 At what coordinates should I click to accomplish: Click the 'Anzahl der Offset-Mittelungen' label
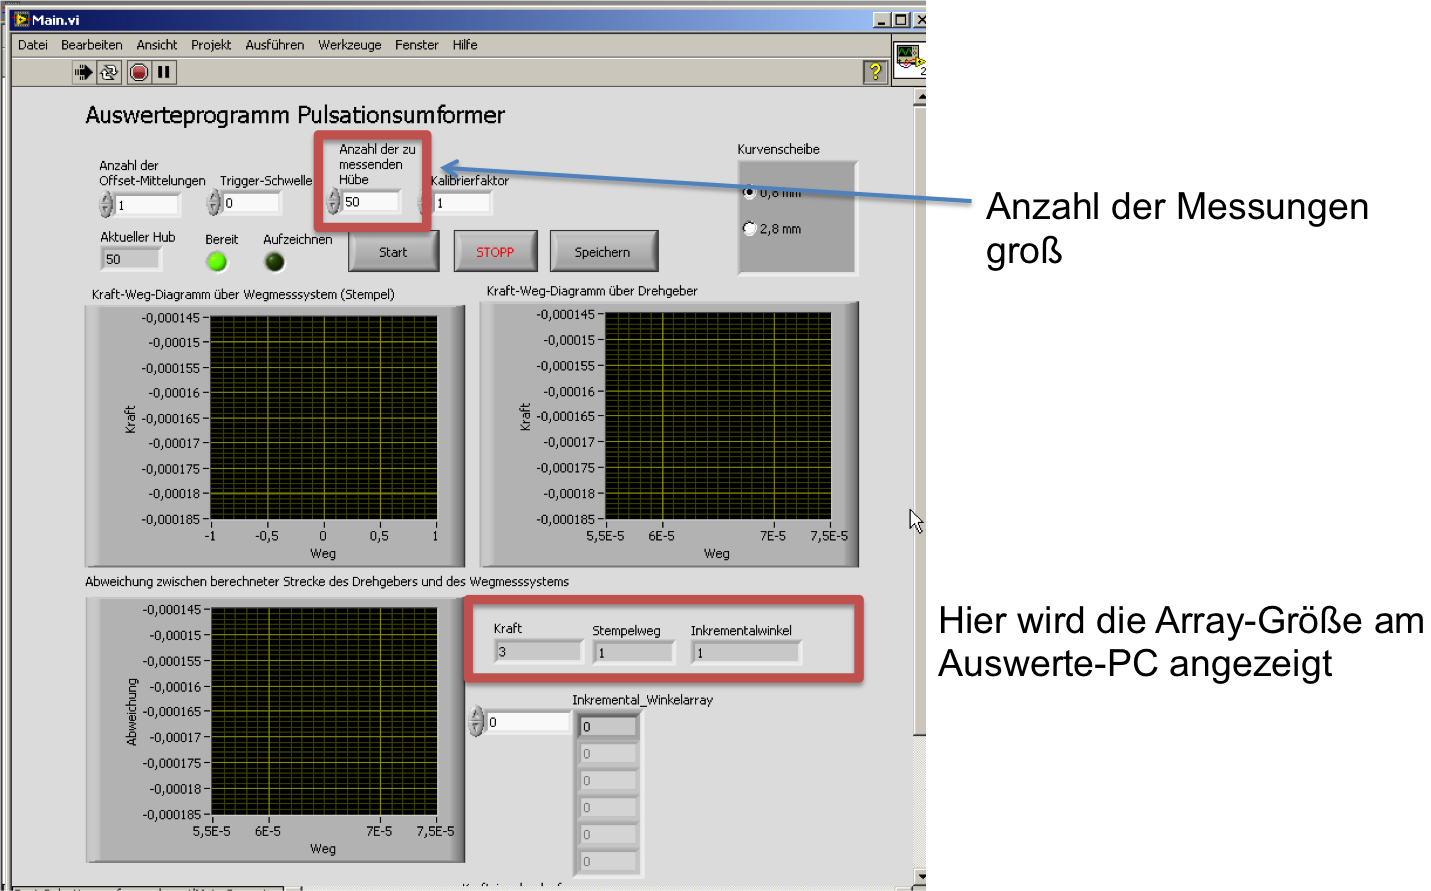pyautogui.click(x=152, y=173)
